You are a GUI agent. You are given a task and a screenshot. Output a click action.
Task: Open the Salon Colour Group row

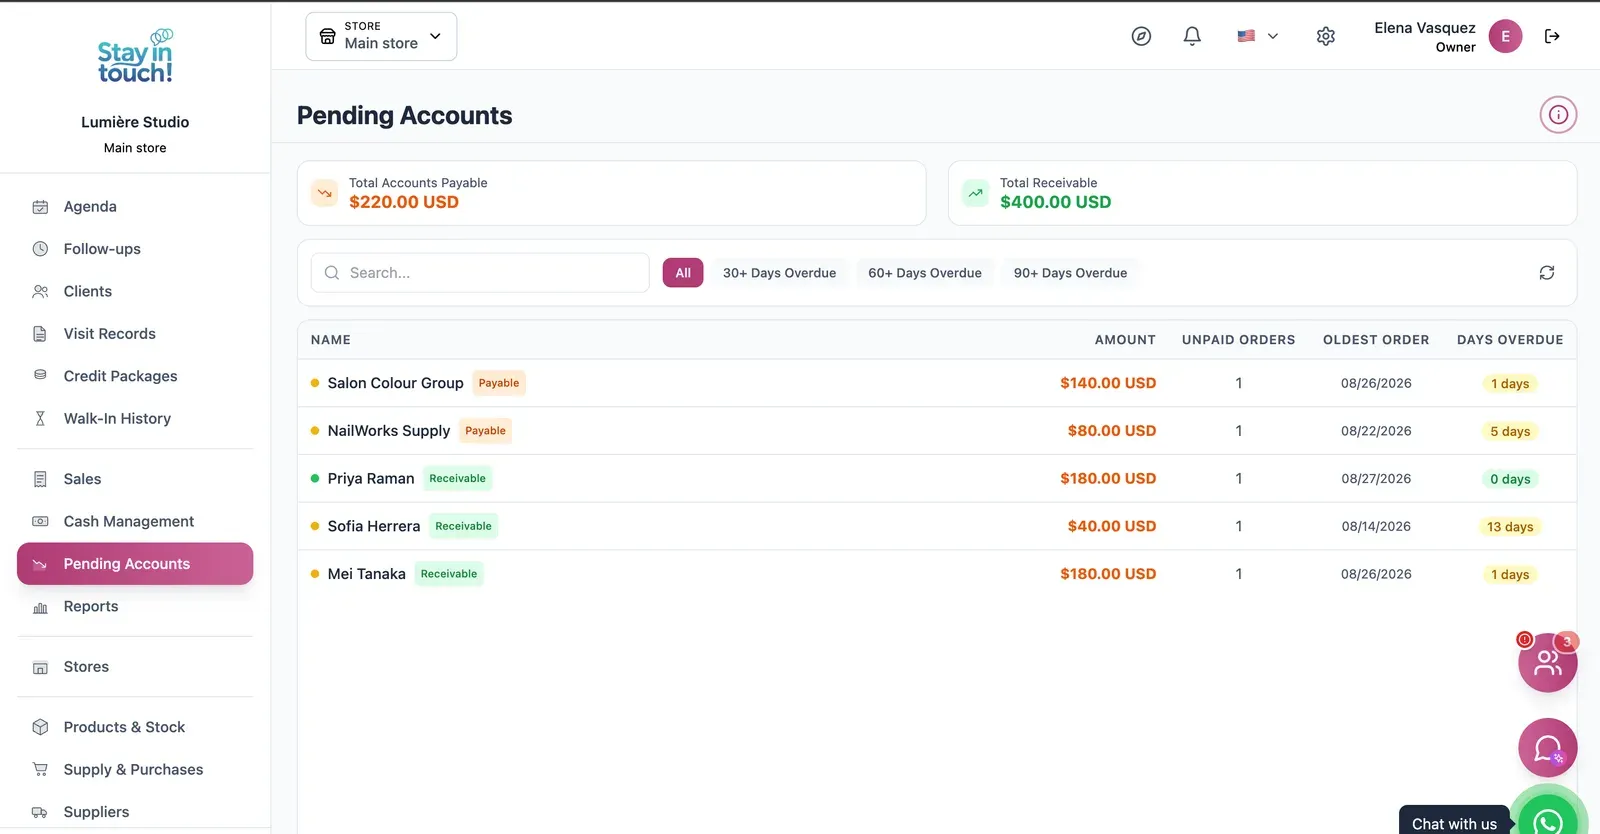pos(937,383)
